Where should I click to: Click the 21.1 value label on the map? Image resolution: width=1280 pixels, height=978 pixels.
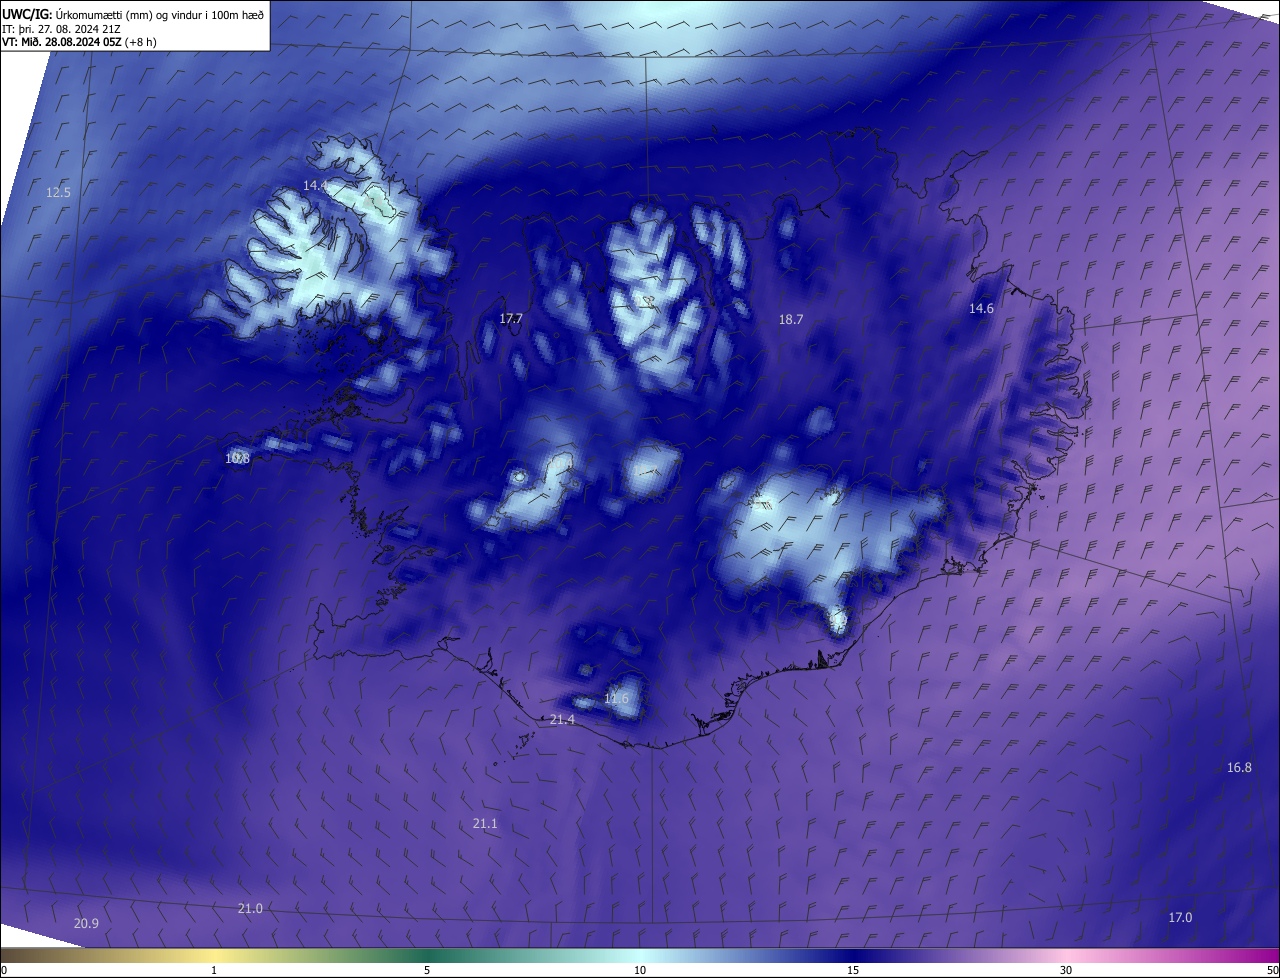pos(485,823)
